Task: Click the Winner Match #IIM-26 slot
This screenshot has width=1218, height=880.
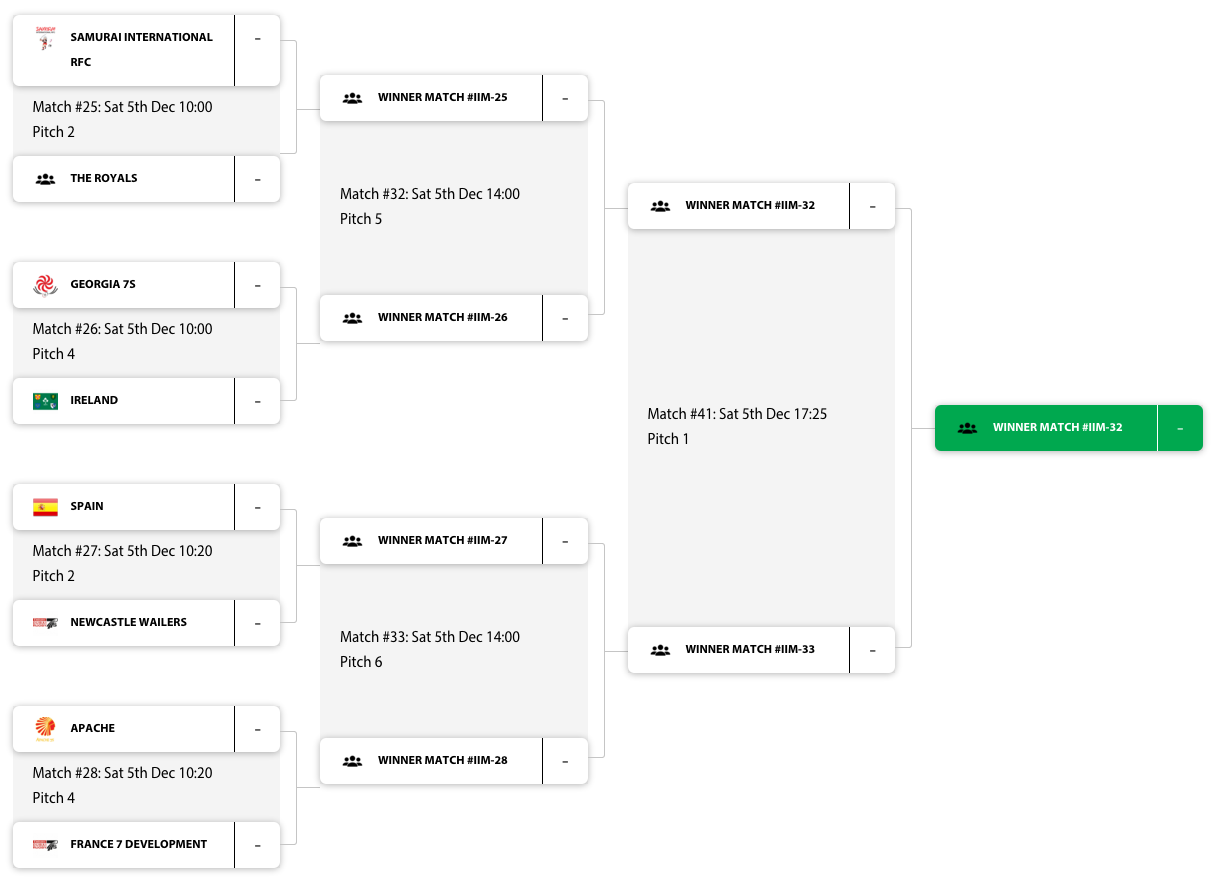Action: pos(442,318)
